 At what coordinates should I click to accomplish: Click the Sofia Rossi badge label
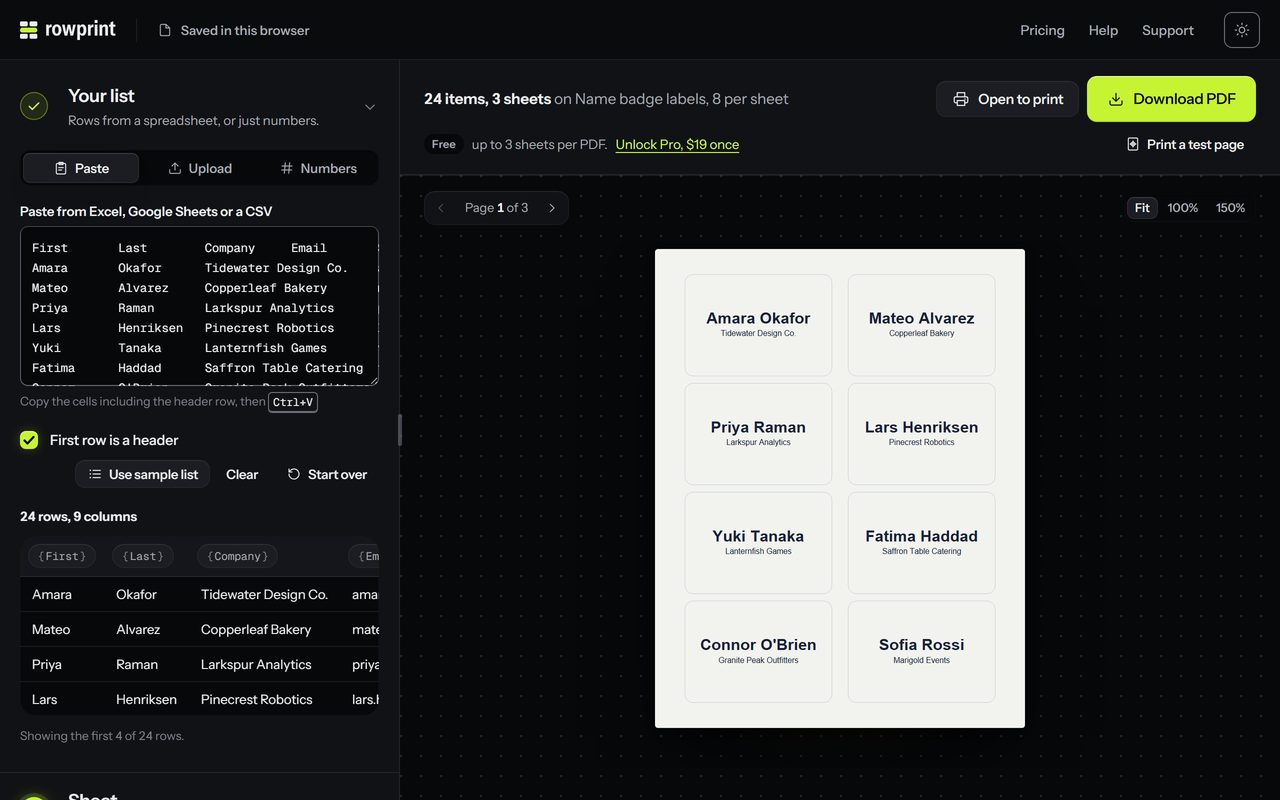pos(921,651)
